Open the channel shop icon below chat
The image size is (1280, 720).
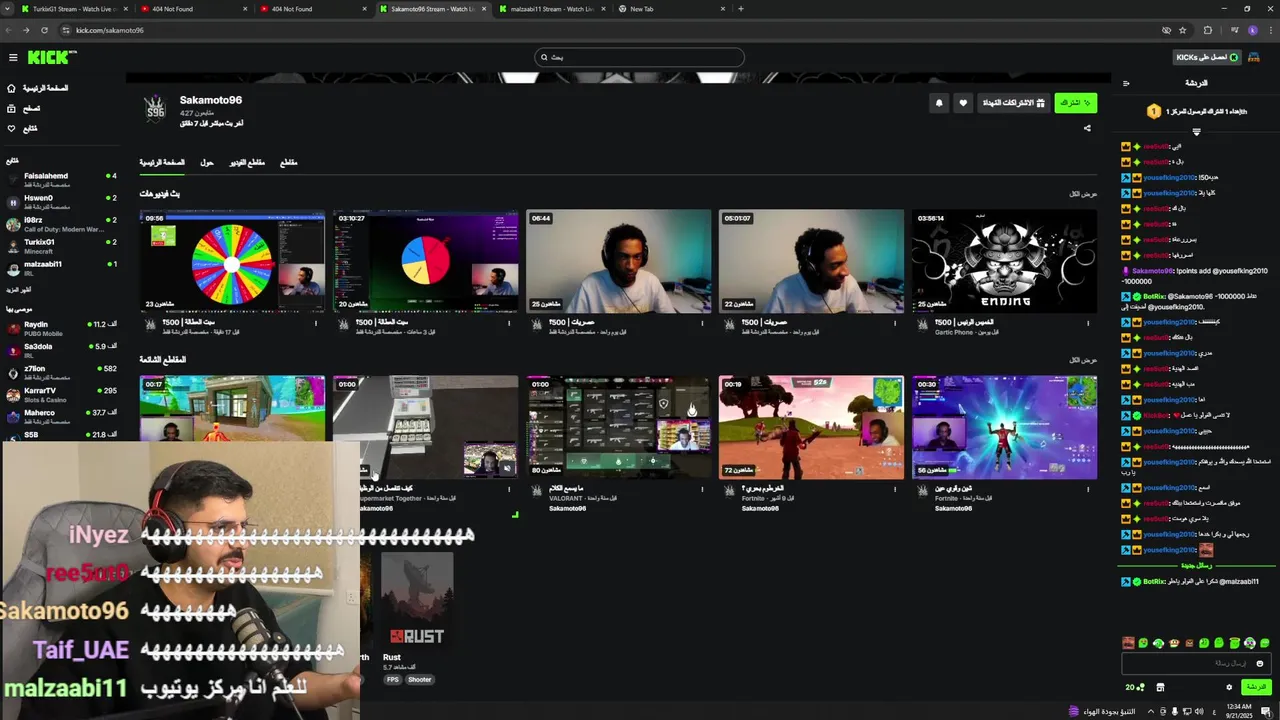(x=1160, y=687)
